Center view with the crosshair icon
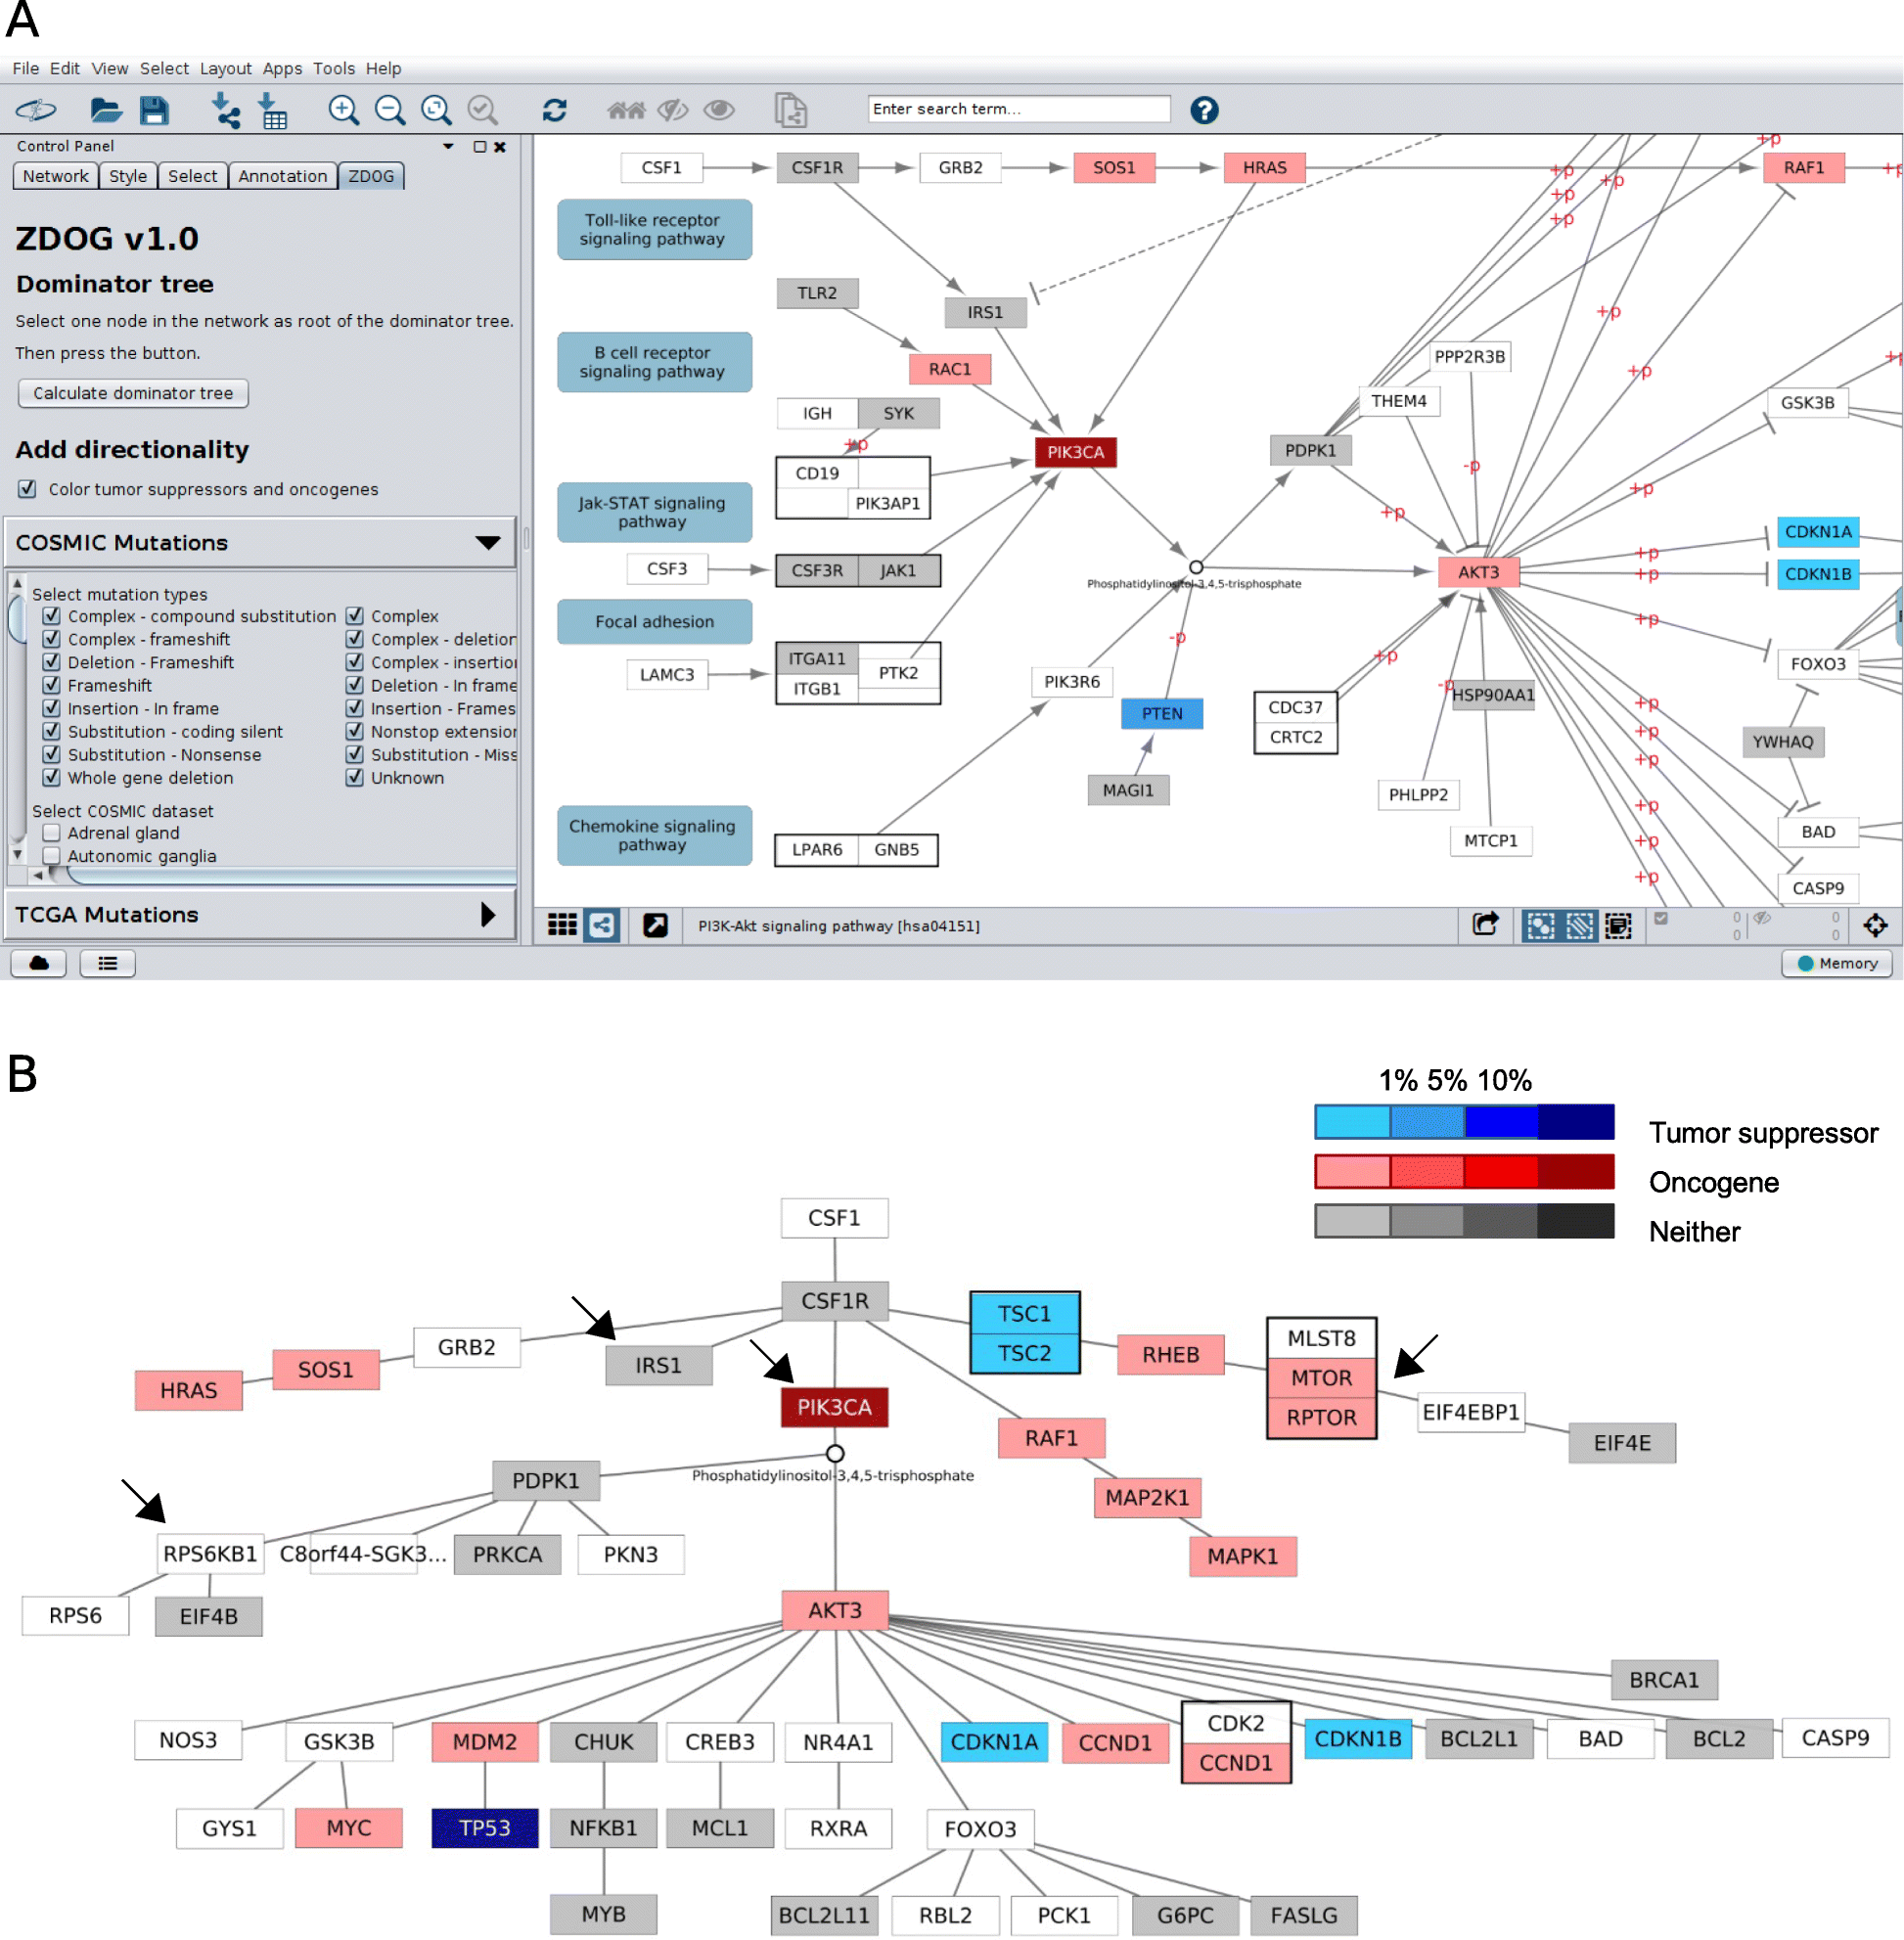 point(1875,926)
